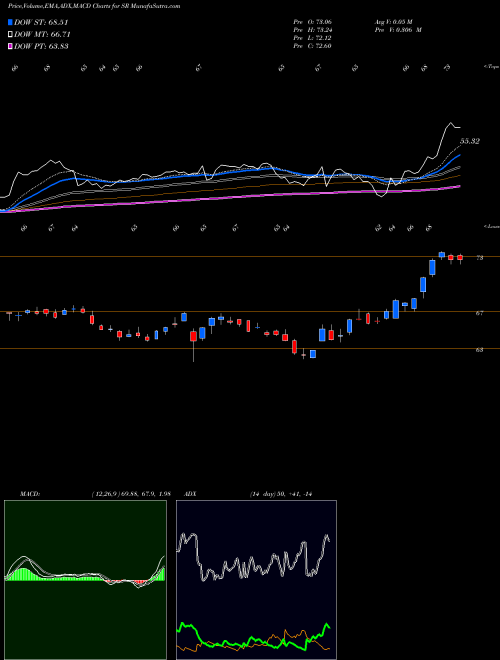Click the Pre L: 72.12 value
This screenshot has width=500, height=660.
313,38
